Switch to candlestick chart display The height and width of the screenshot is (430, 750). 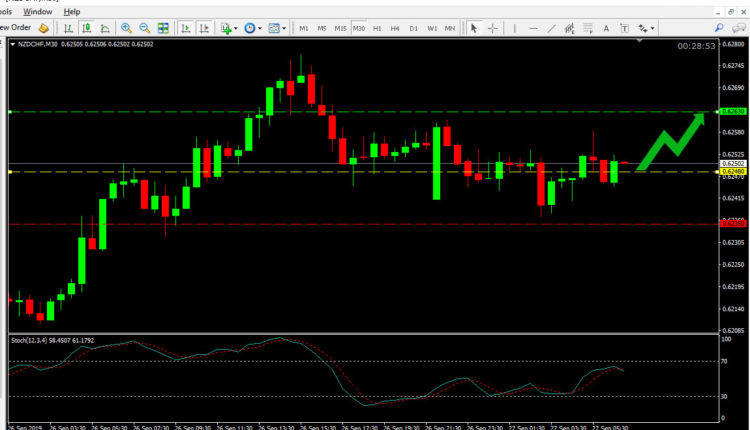point(87,28)
